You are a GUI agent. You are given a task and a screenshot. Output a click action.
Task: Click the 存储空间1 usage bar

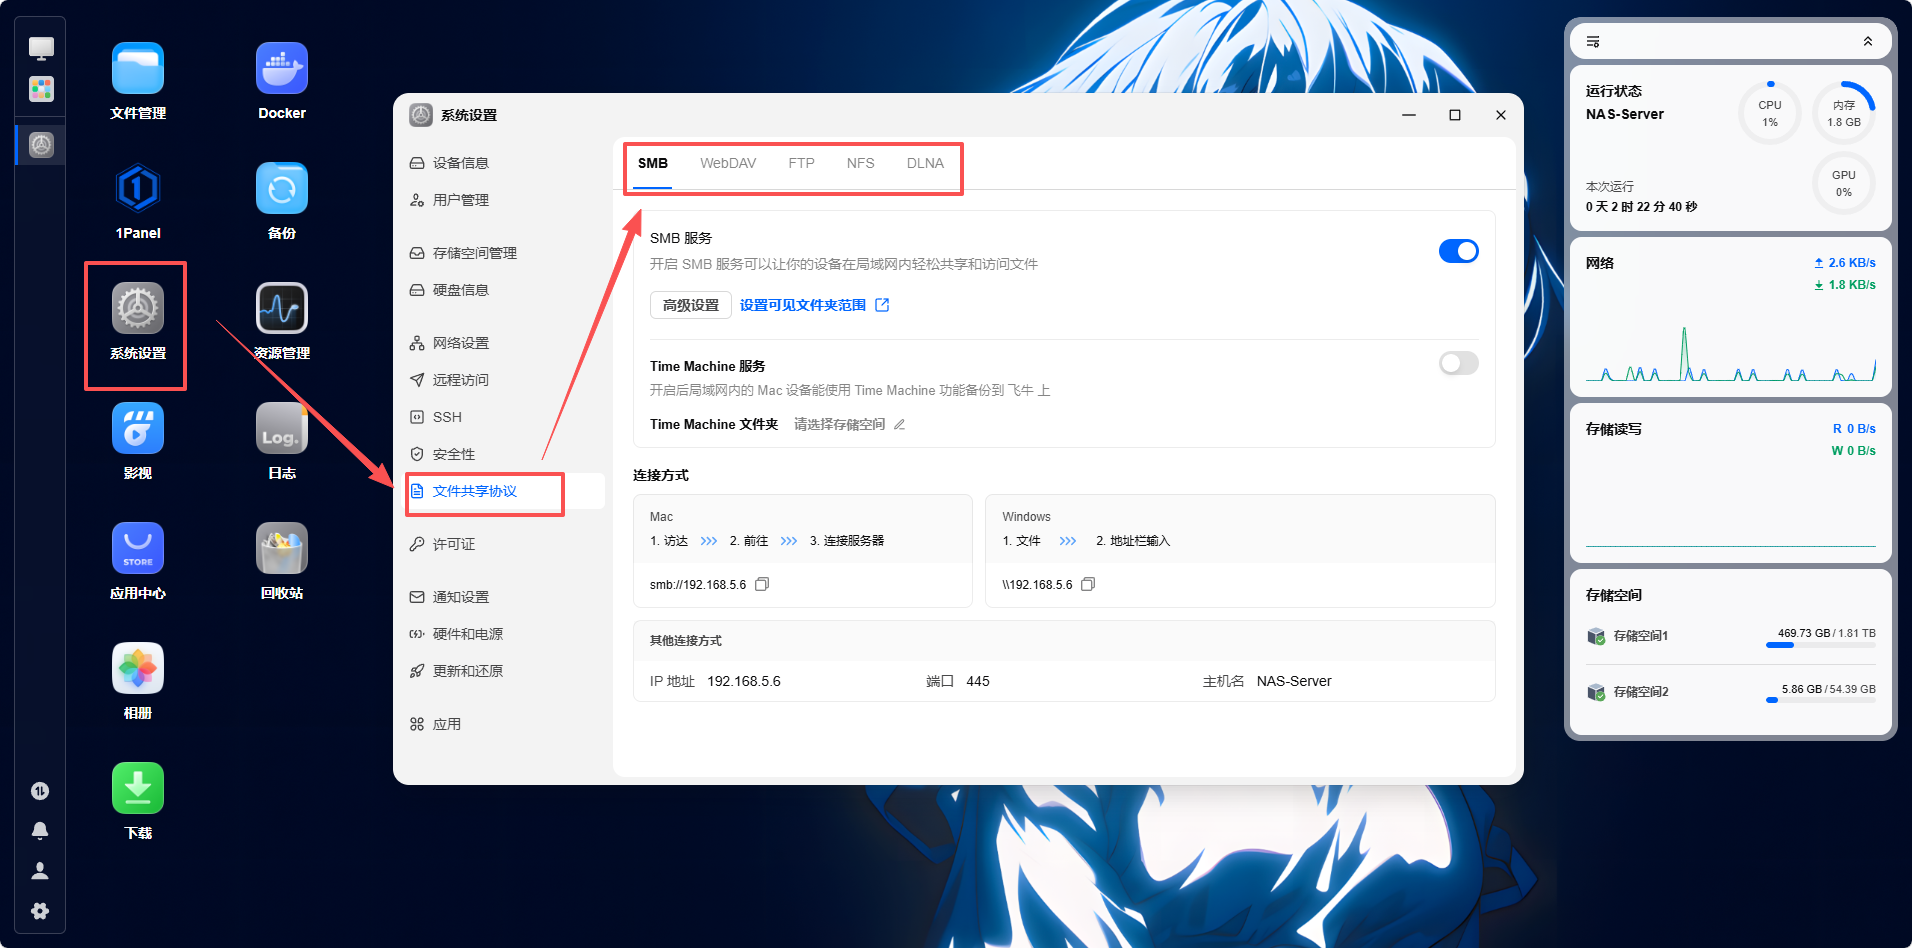pos(1820,645)
